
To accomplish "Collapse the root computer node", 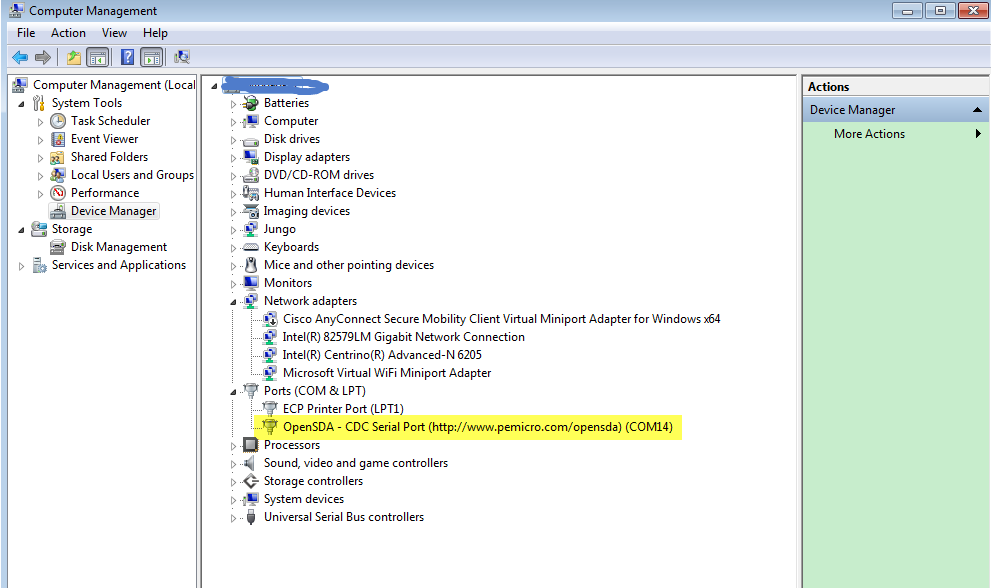I will click(x=214, y=86).
